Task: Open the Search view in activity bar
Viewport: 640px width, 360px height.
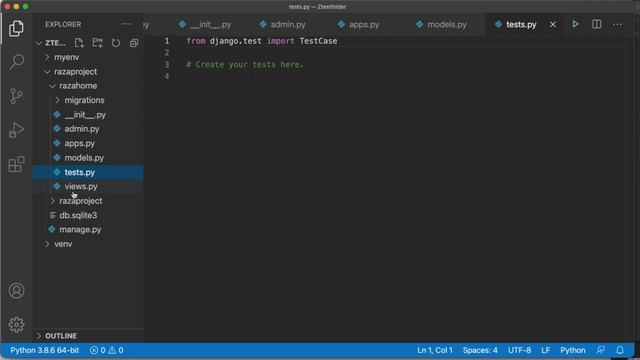Action: pos(16,62)
